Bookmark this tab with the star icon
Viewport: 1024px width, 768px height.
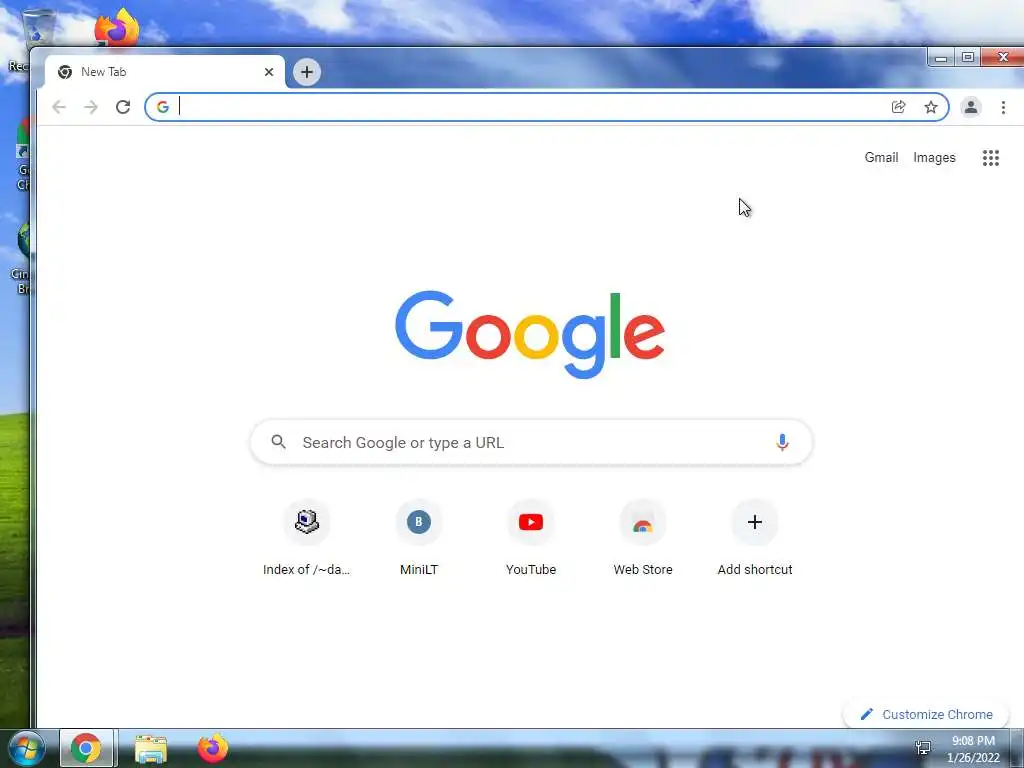click(x=931, y=107)
